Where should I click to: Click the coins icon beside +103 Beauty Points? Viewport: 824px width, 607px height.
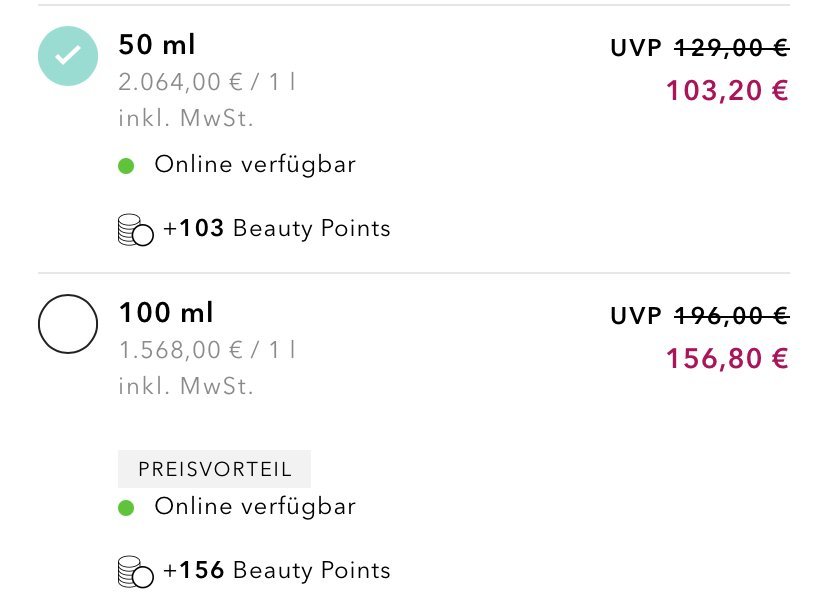pos(136,230)
